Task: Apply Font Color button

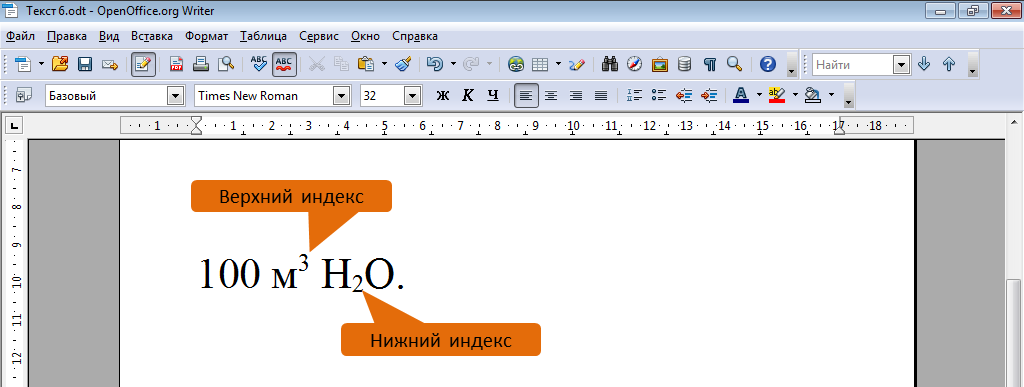Action: click(x=741, y=96)
